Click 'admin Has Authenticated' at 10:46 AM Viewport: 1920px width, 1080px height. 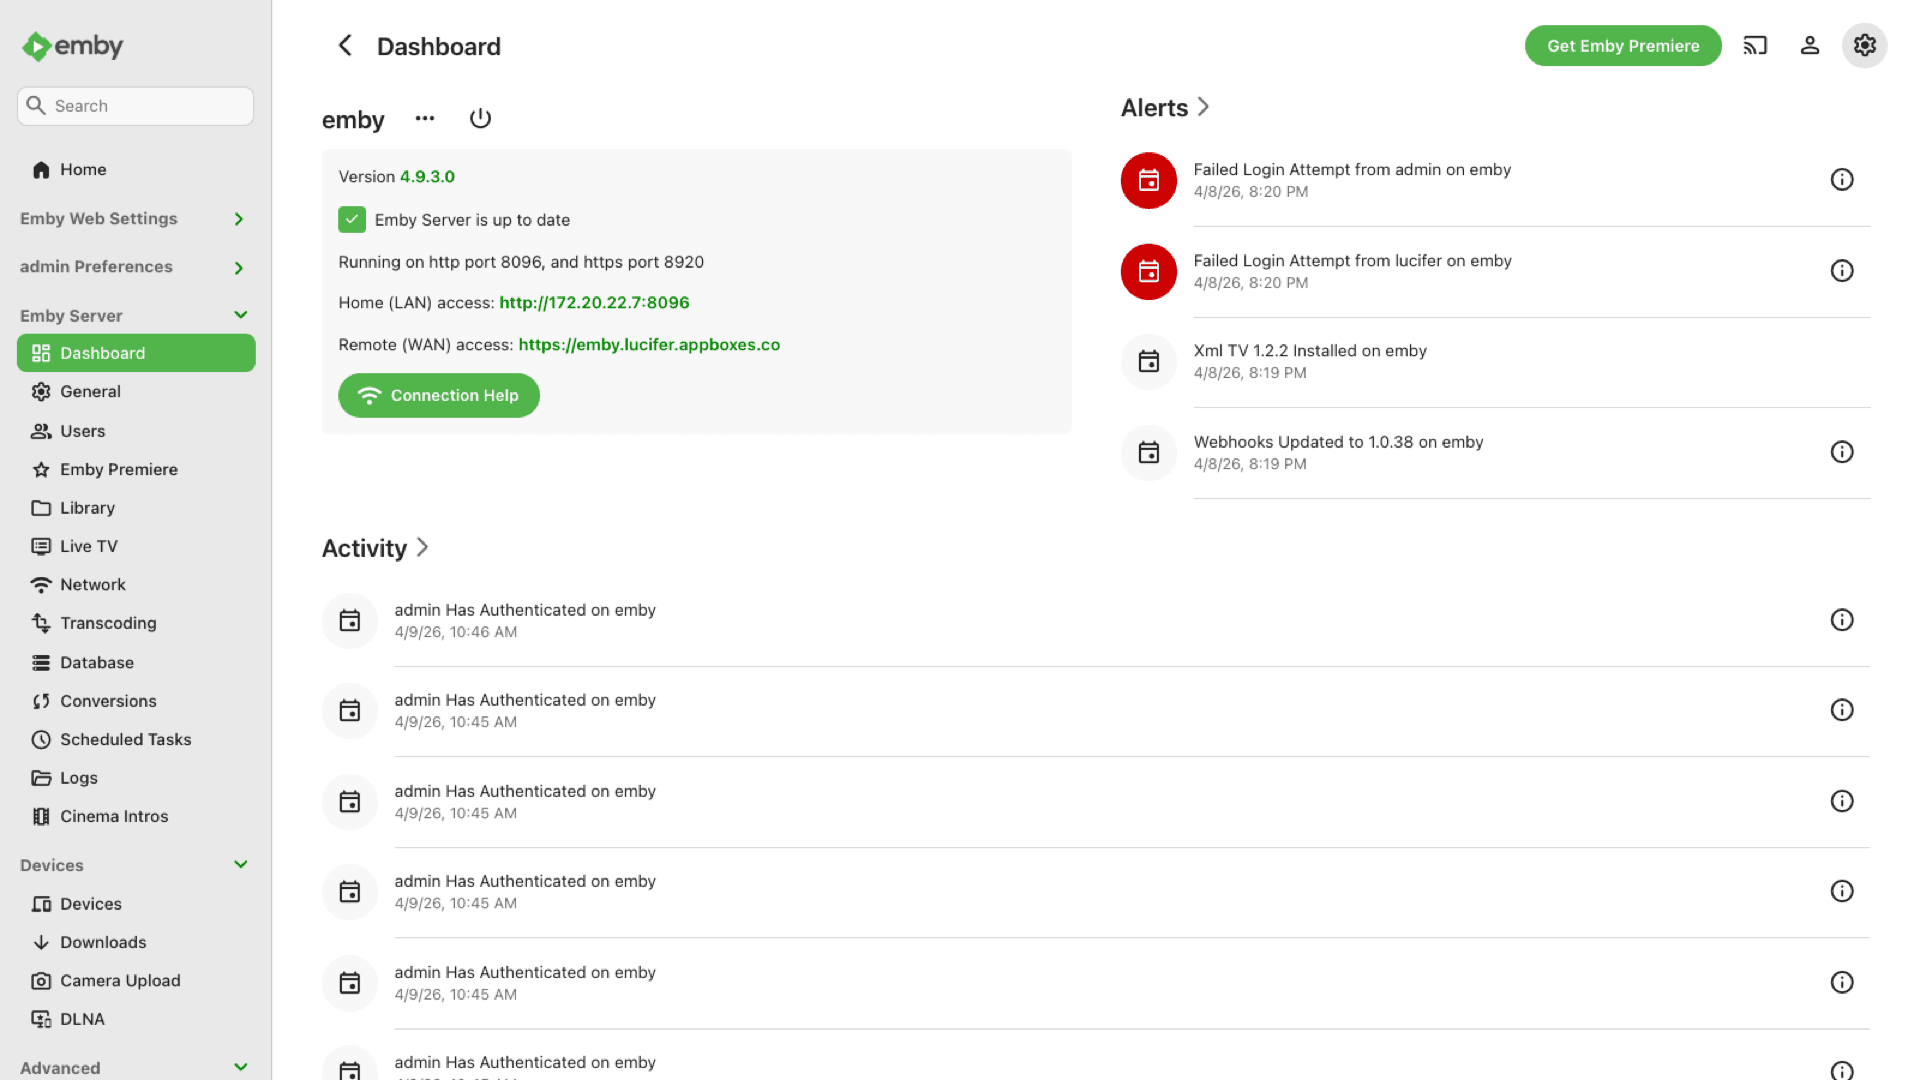(x=525, y=610)
